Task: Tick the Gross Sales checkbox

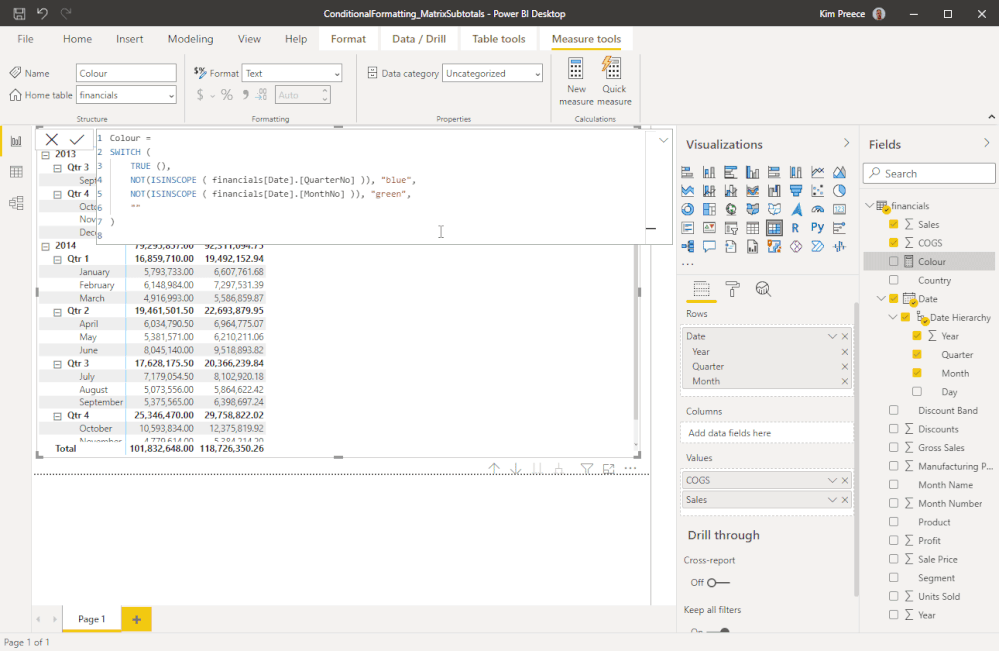Action: [893, 447]
